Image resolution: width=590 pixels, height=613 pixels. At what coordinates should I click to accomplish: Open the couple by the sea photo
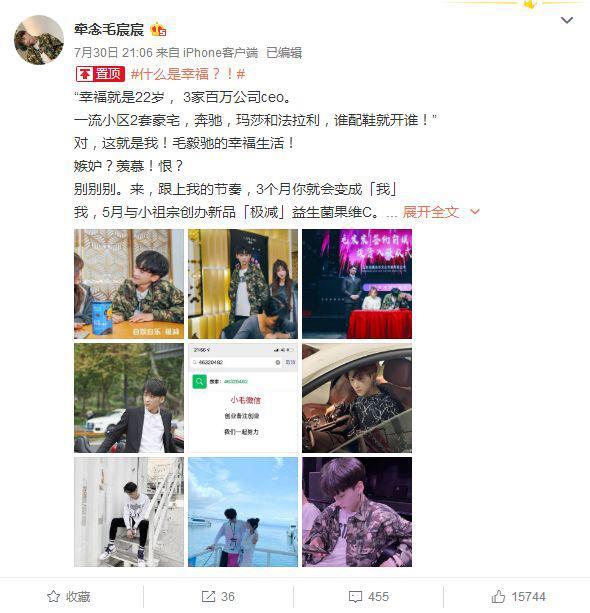pos(243,512)
